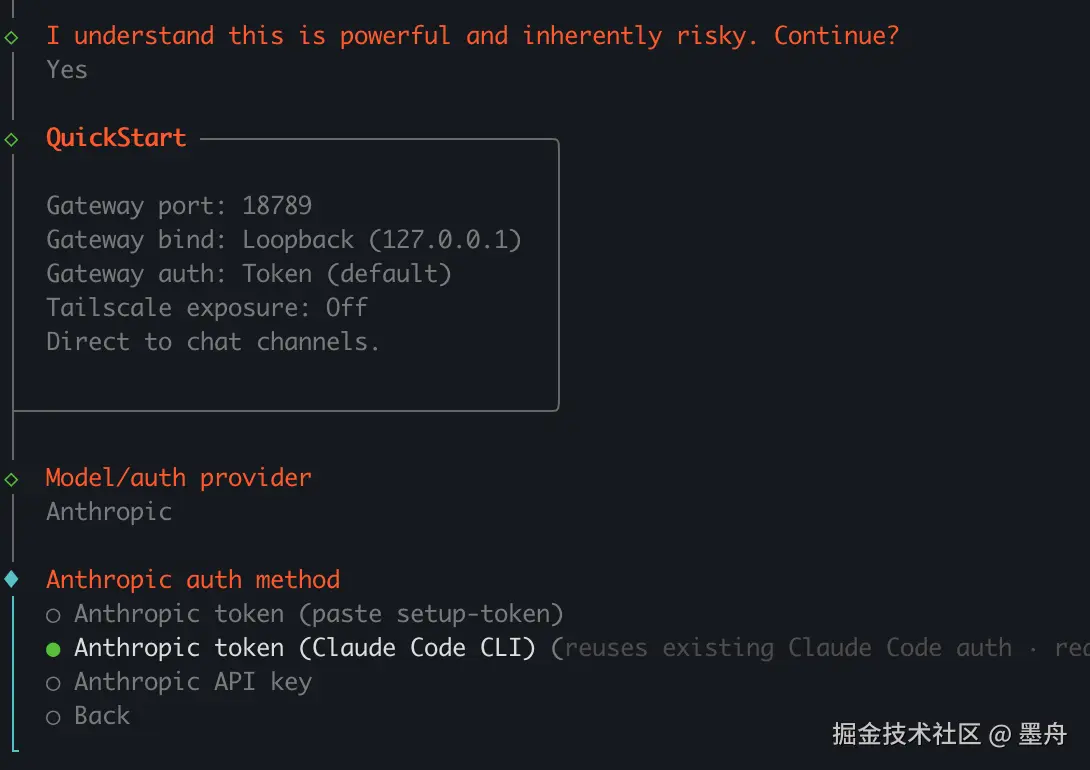Choose the Anthropic API key radio option
This screenshot has width=1090, height=770.
point(53,683)
